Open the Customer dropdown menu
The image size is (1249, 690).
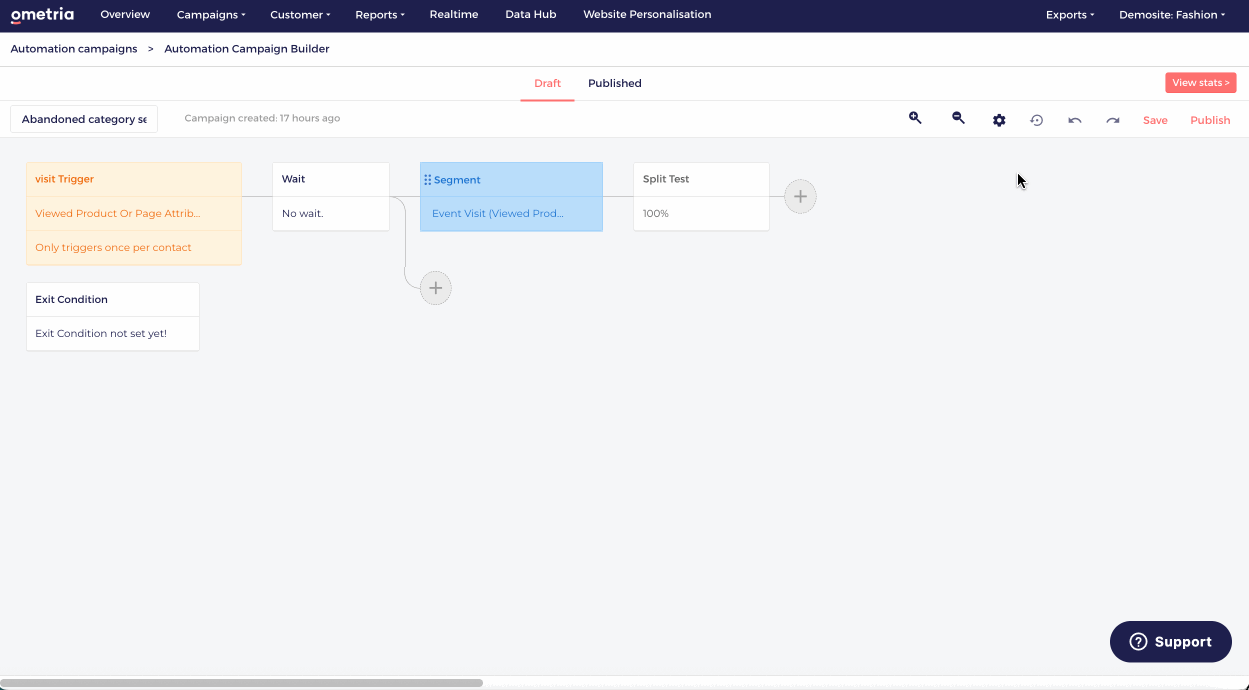coord(300,15)
